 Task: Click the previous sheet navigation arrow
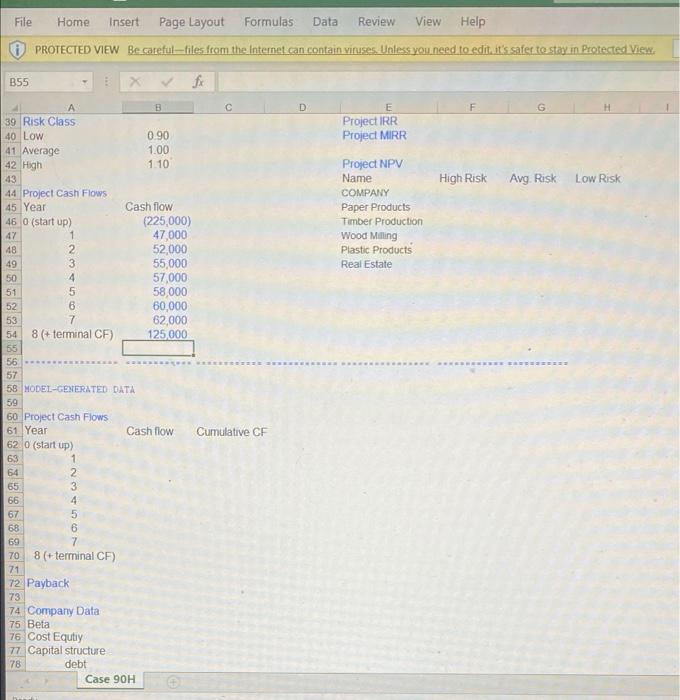point(27,681)
